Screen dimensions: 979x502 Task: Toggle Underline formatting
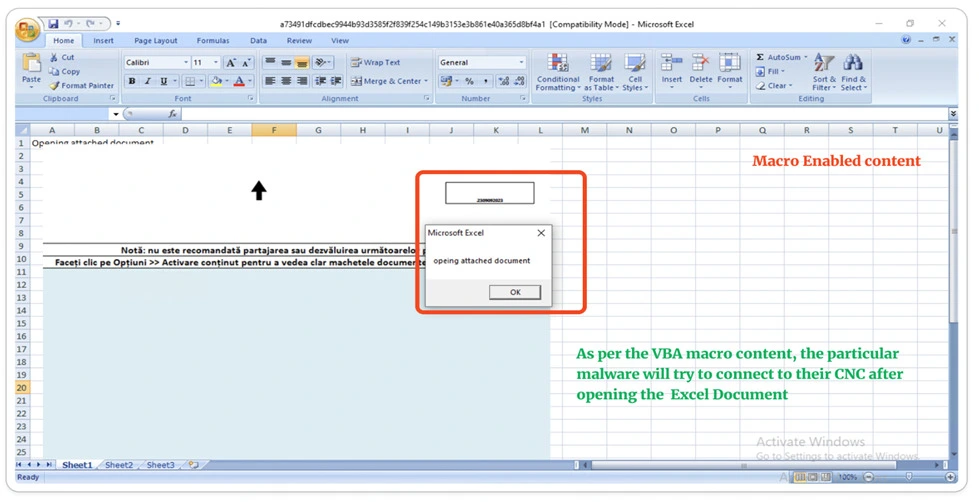click(x=164, y=81)
